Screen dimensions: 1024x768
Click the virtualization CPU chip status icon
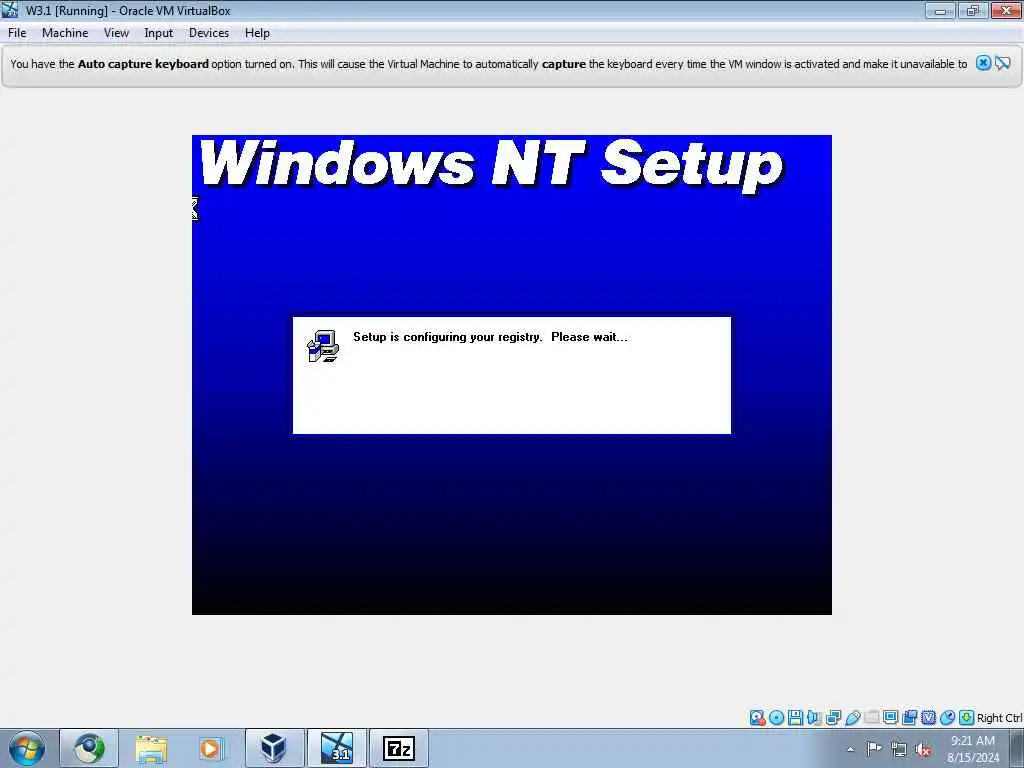point(928,718)
